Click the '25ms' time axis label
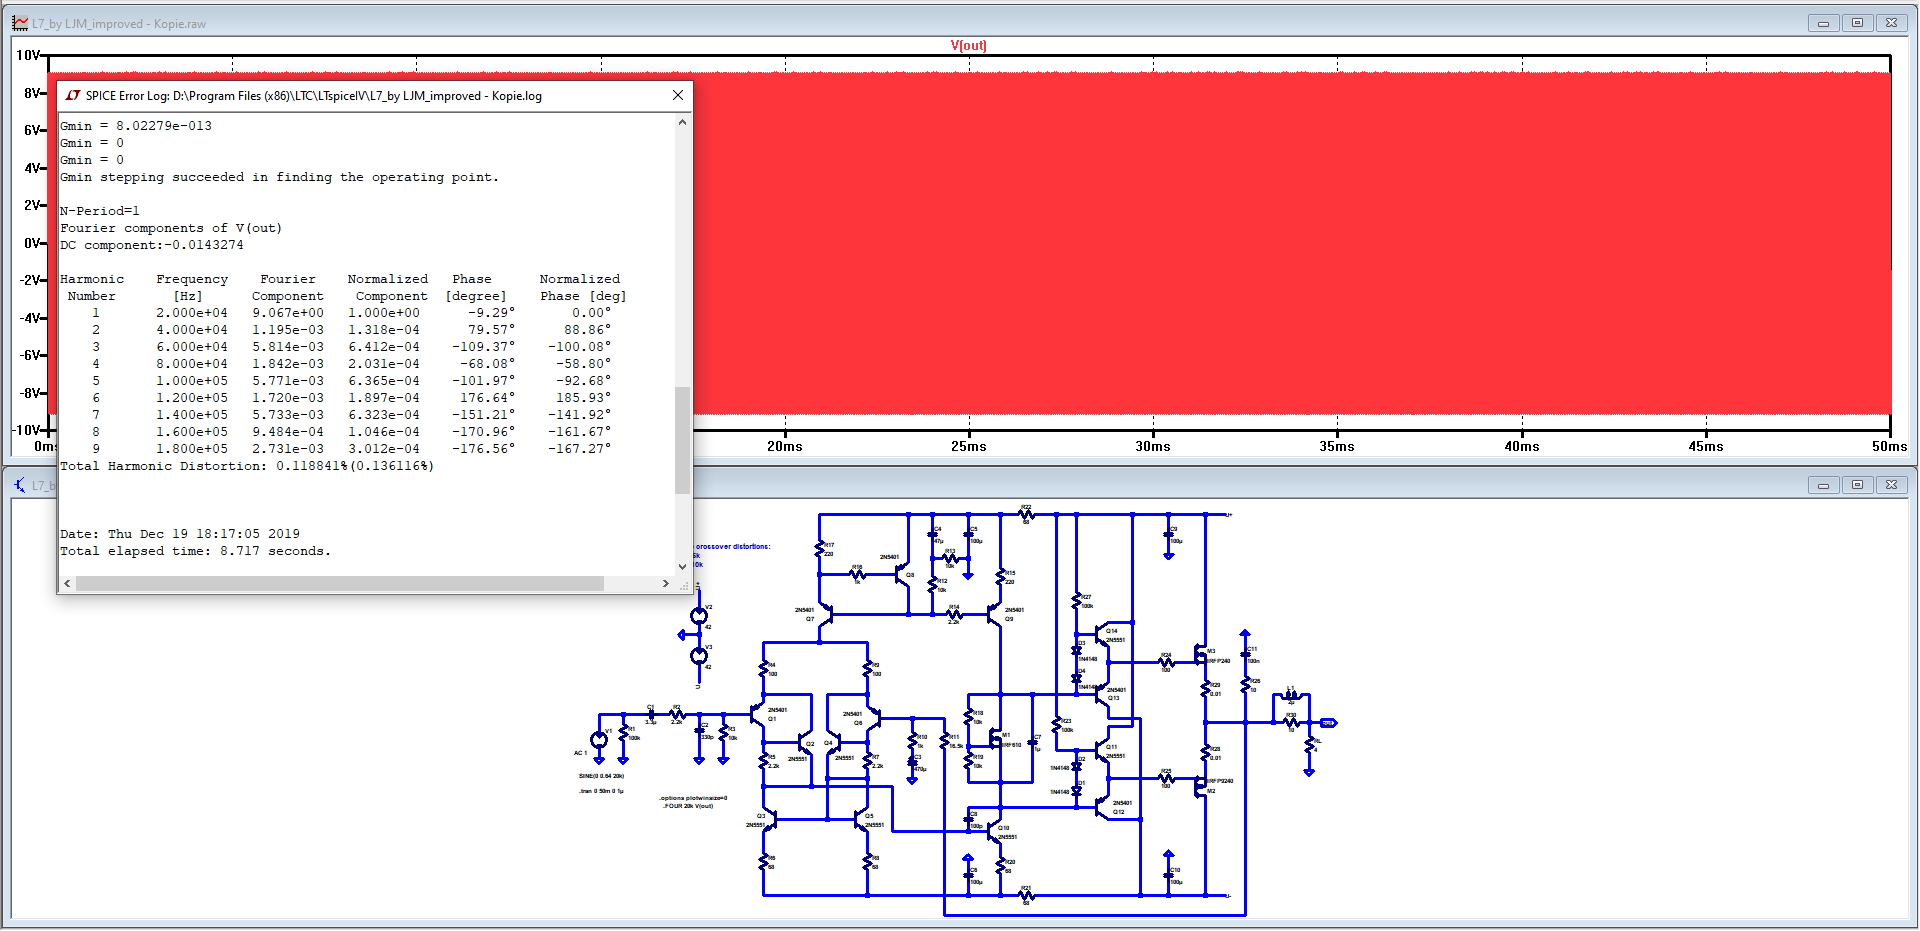Viewport: 1920px width, 931px height. tap(968, 447)
